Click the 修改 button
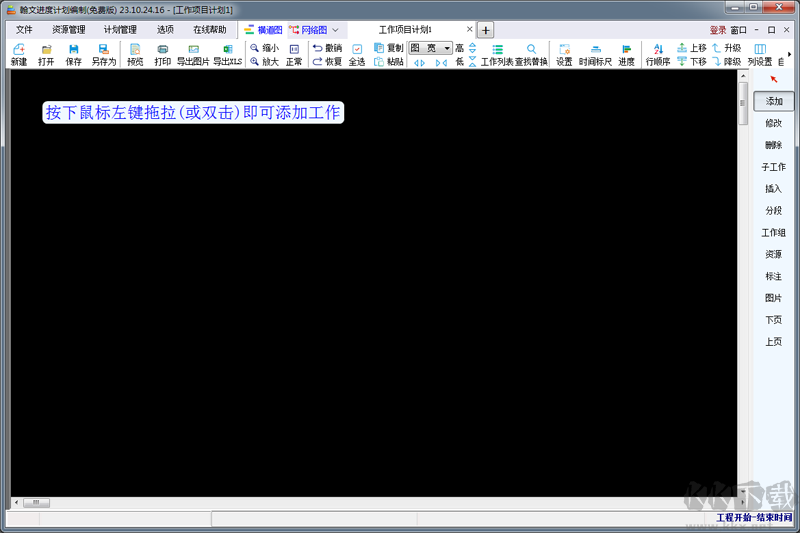This screenshot has height=533, width=800. click(774, 123)
